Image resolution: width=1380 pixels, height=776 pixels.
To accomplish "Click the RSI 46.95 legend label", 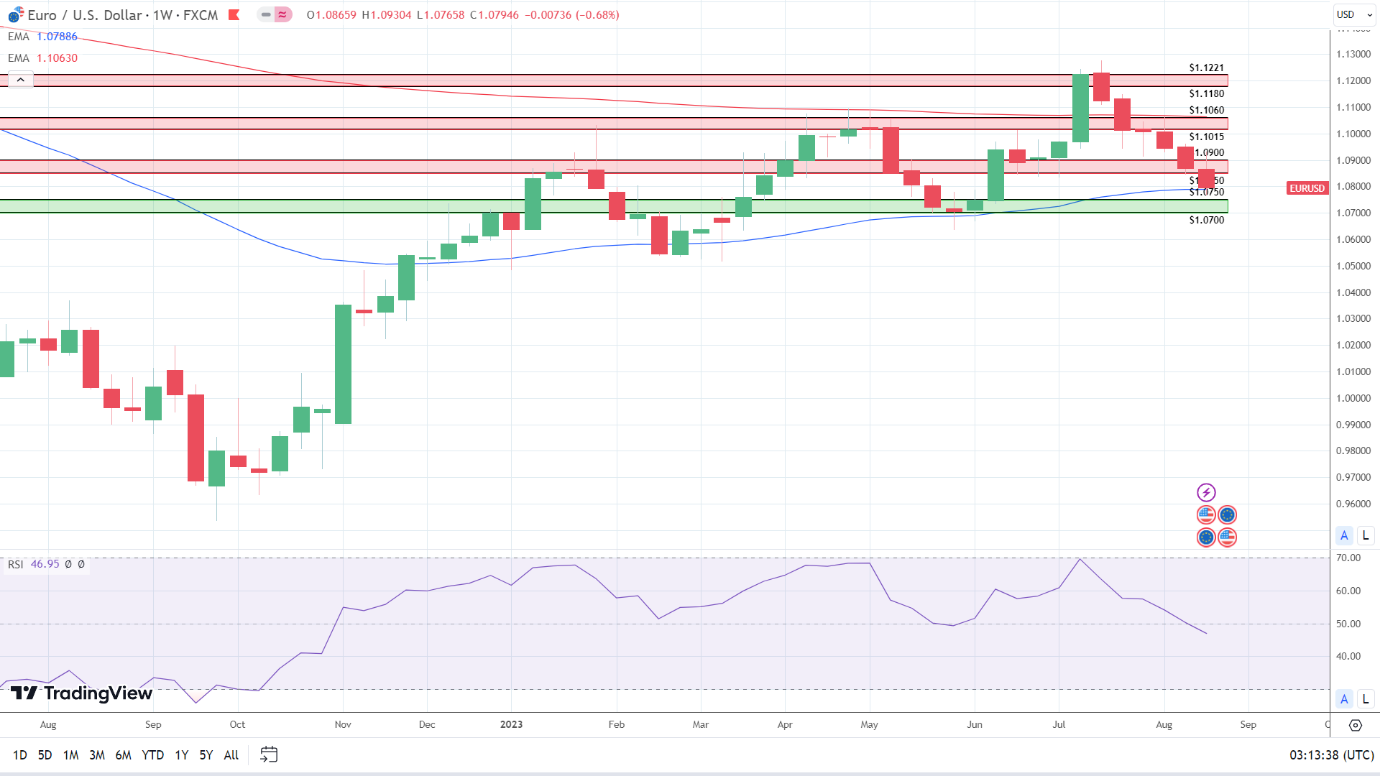I will (x=33, y=564).
